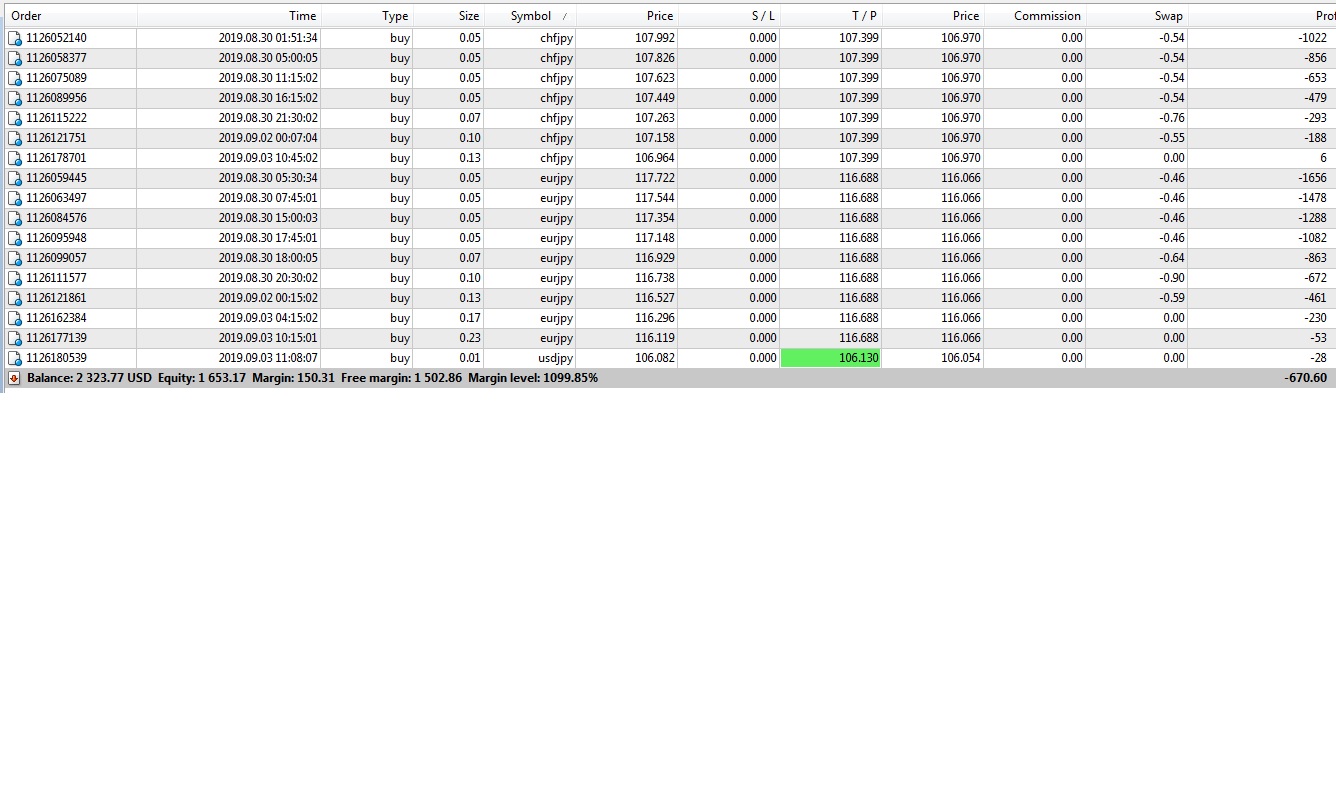Click the lot size 0.23
The image size is (1336, 804).
coord(469,338)
